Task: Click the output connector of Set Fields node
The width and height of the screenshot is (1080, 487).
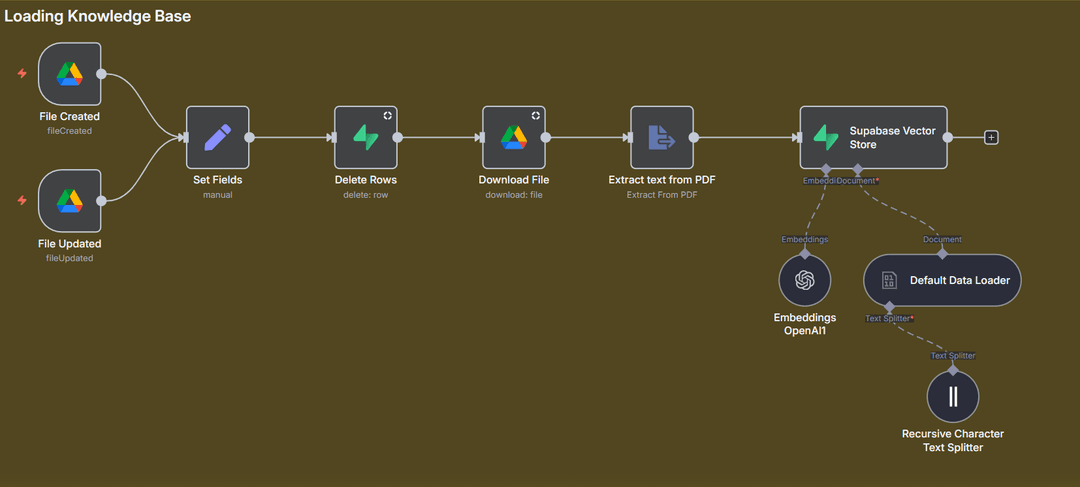Action: click(250, 138)
